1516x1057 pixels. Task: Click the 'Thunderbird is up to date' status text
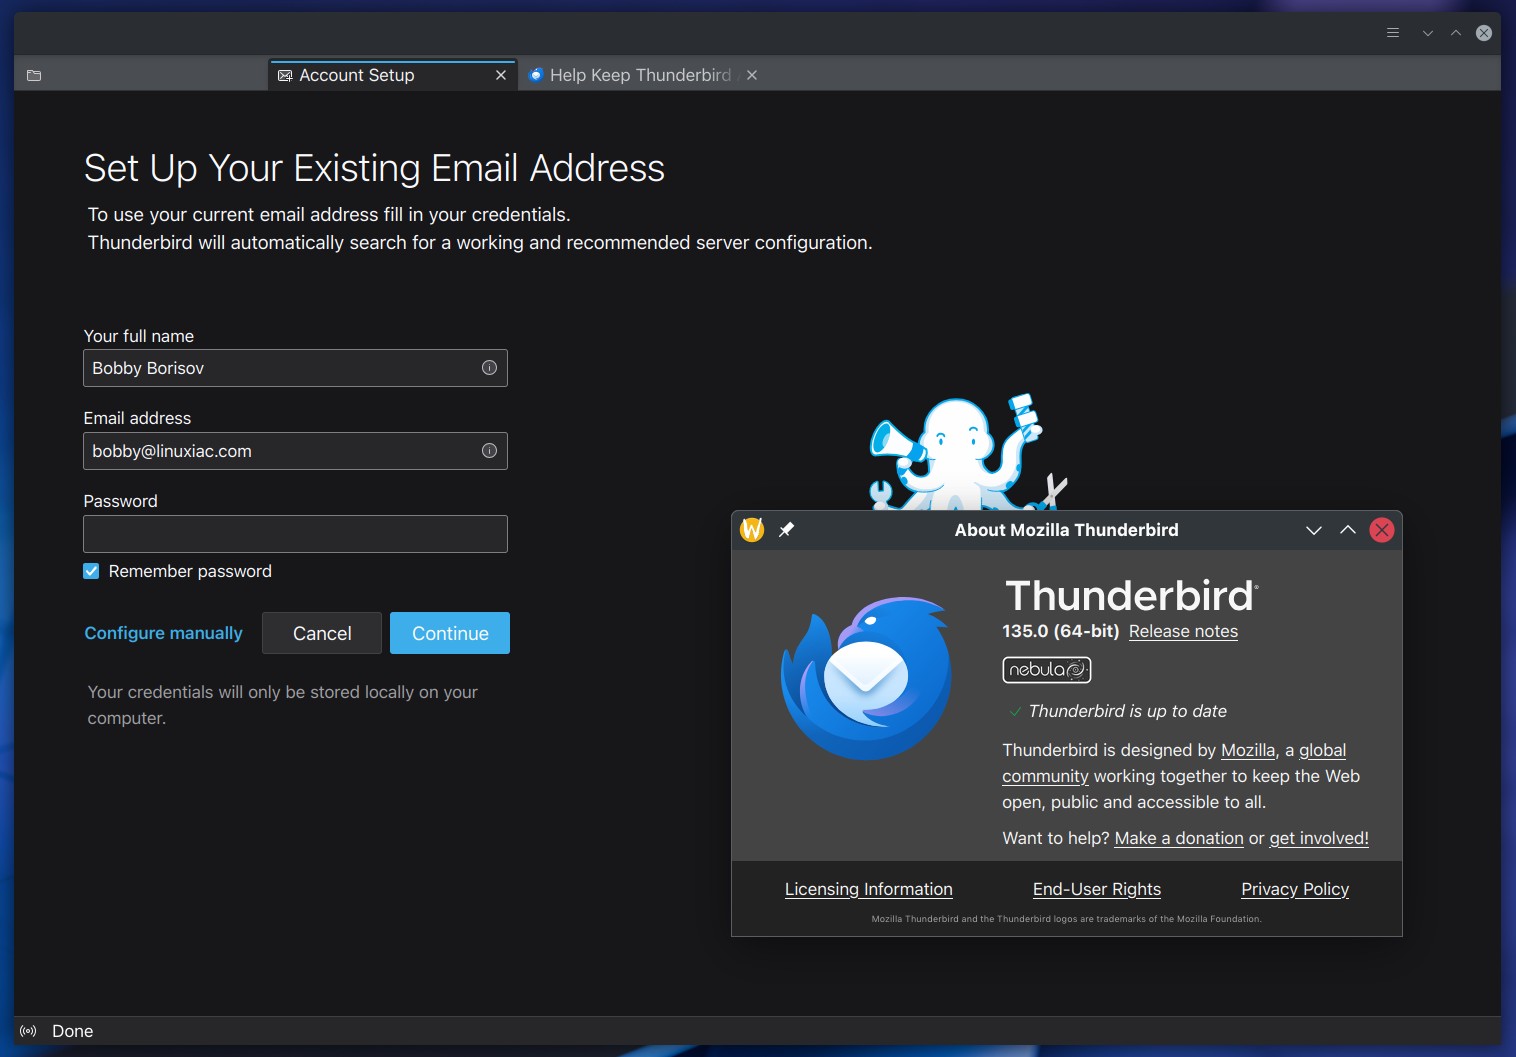[1127, 711]
